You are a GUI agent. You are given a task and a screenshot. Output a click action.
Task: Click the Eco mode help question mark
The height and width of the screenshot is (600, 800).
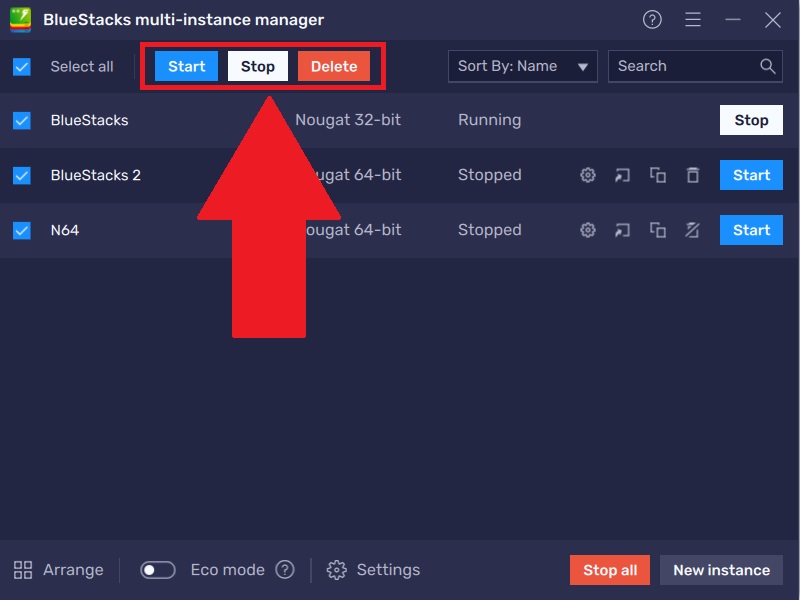click(285, 570)
